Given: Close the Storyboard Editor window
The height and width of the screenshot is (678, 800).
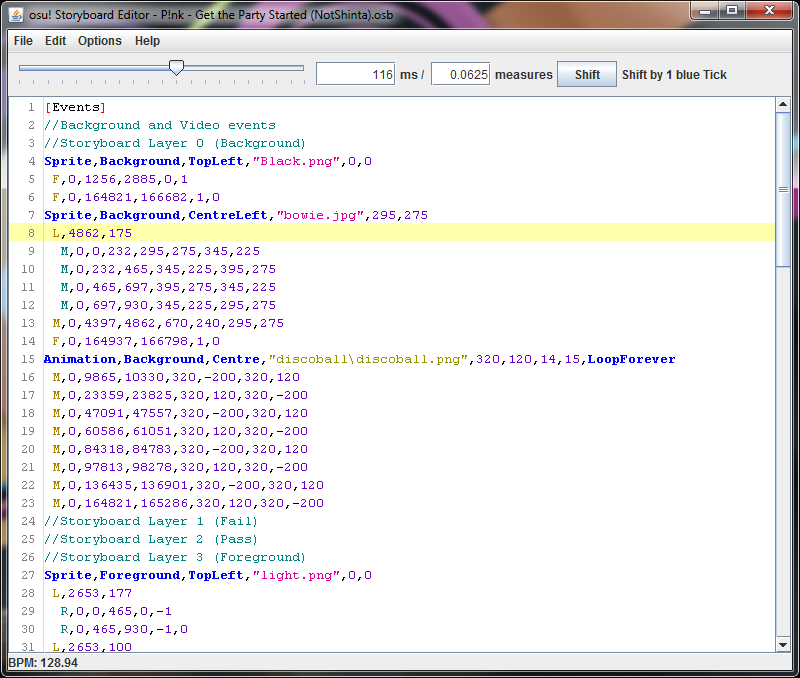Looking at the screenshot, I should pyautogui.click(x=769, y=11).
